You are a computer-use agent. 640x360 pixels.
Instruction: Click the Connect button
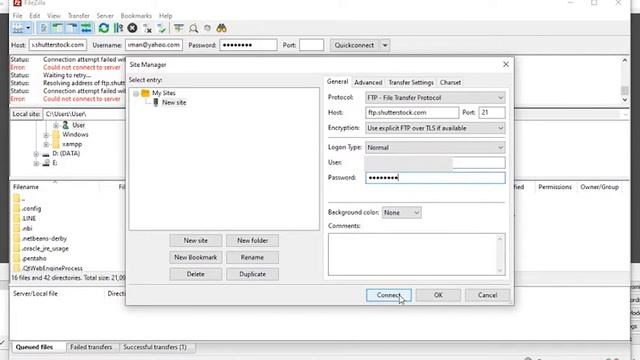coord(389,295)
